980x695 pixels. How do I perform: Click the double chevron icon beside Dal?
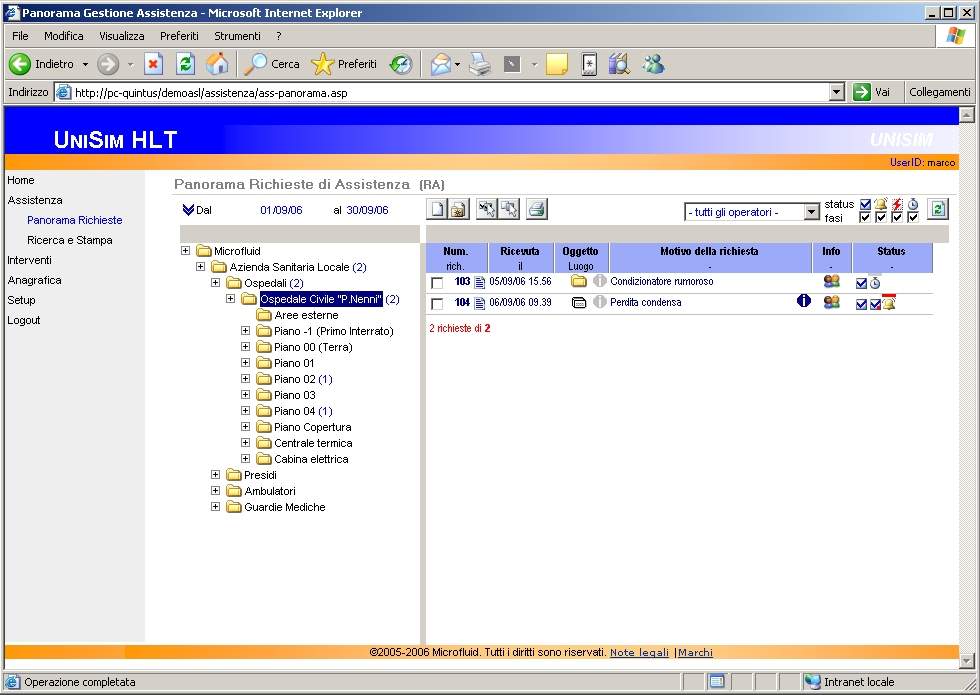[x=188, y=209]
